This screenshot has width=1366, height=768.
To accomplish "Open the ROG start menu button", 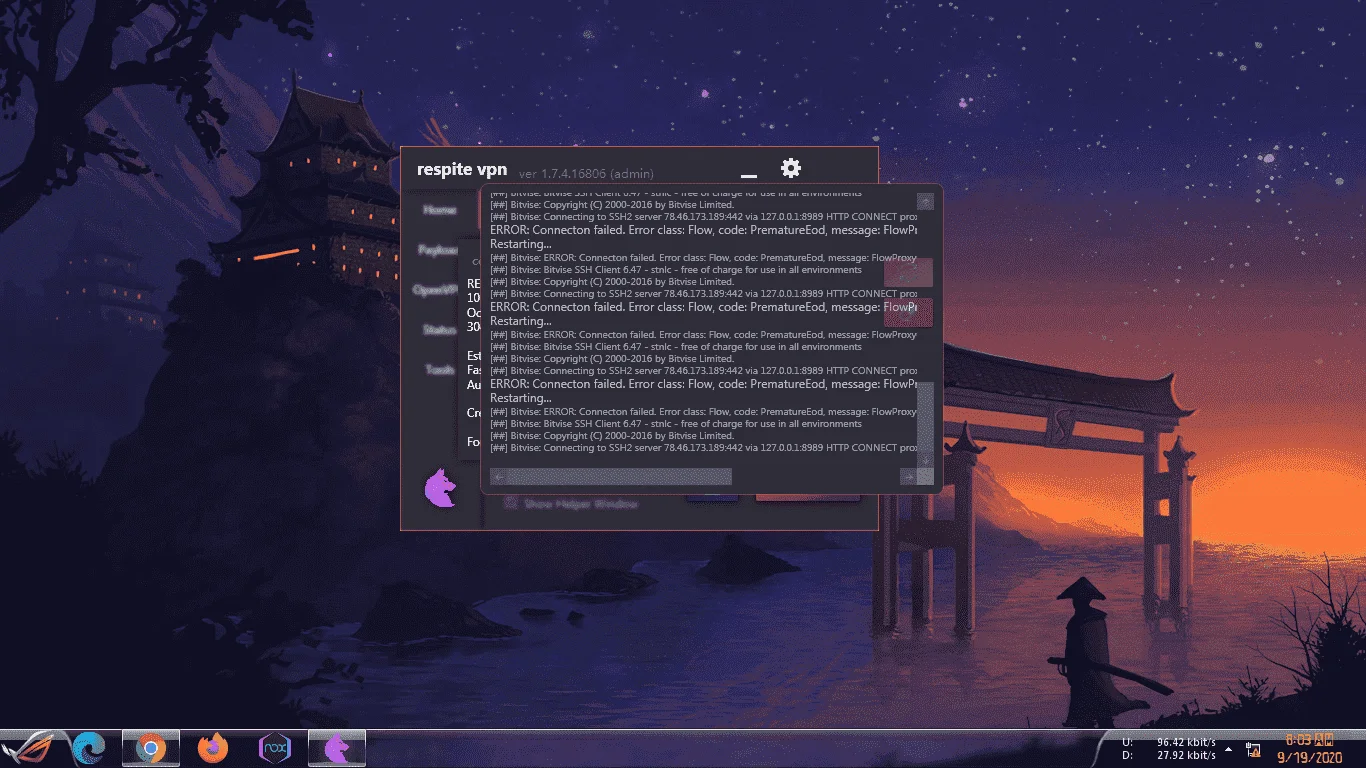I will pyautogui.click(x=30, y=748).
